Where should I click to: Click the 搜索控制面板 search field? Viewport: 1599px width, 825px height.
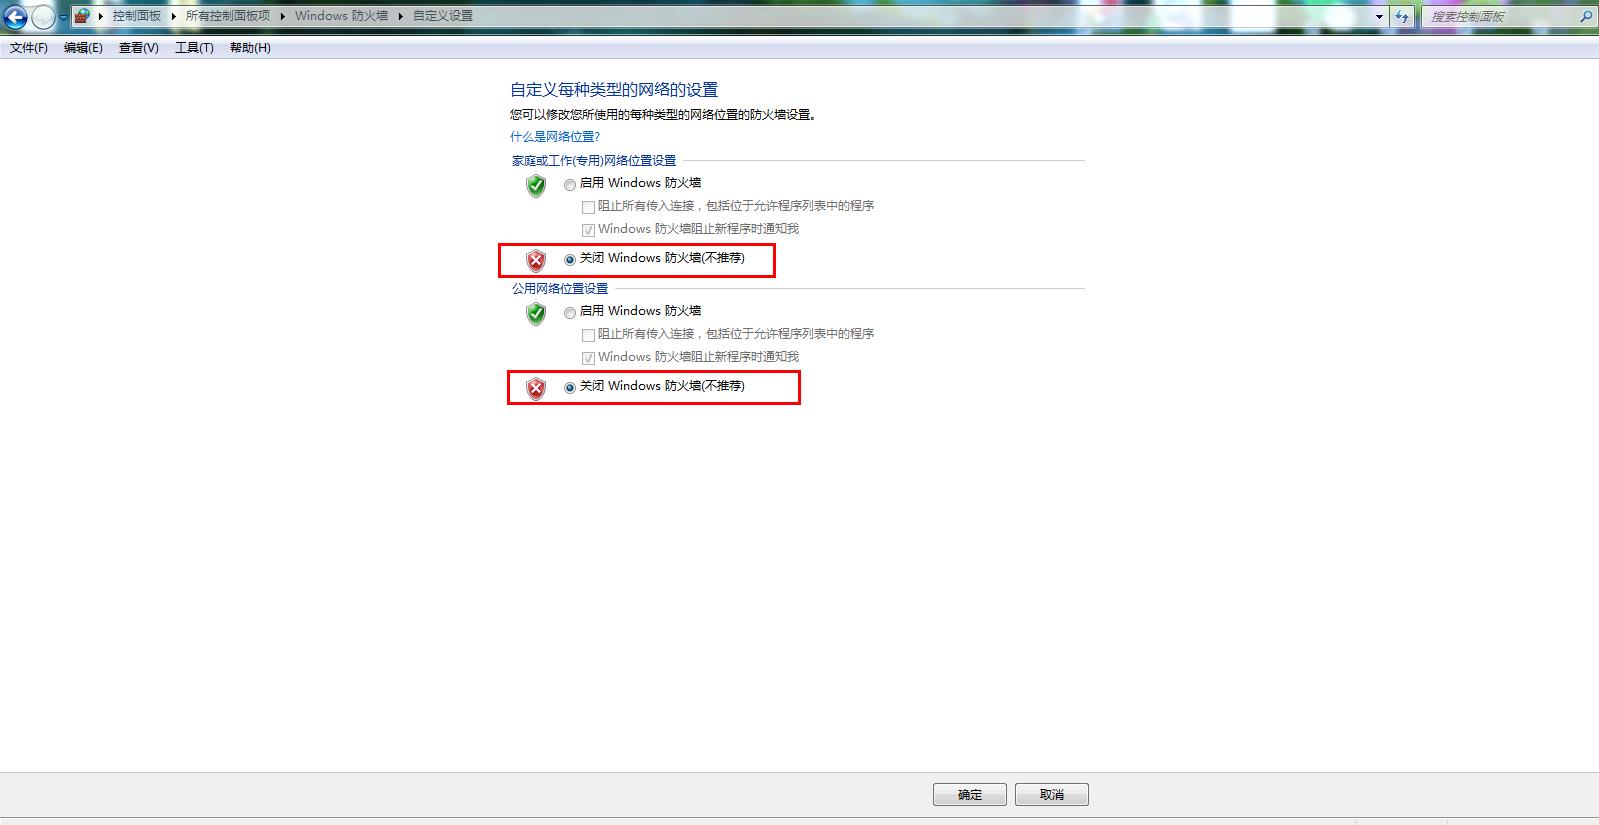1500,16
